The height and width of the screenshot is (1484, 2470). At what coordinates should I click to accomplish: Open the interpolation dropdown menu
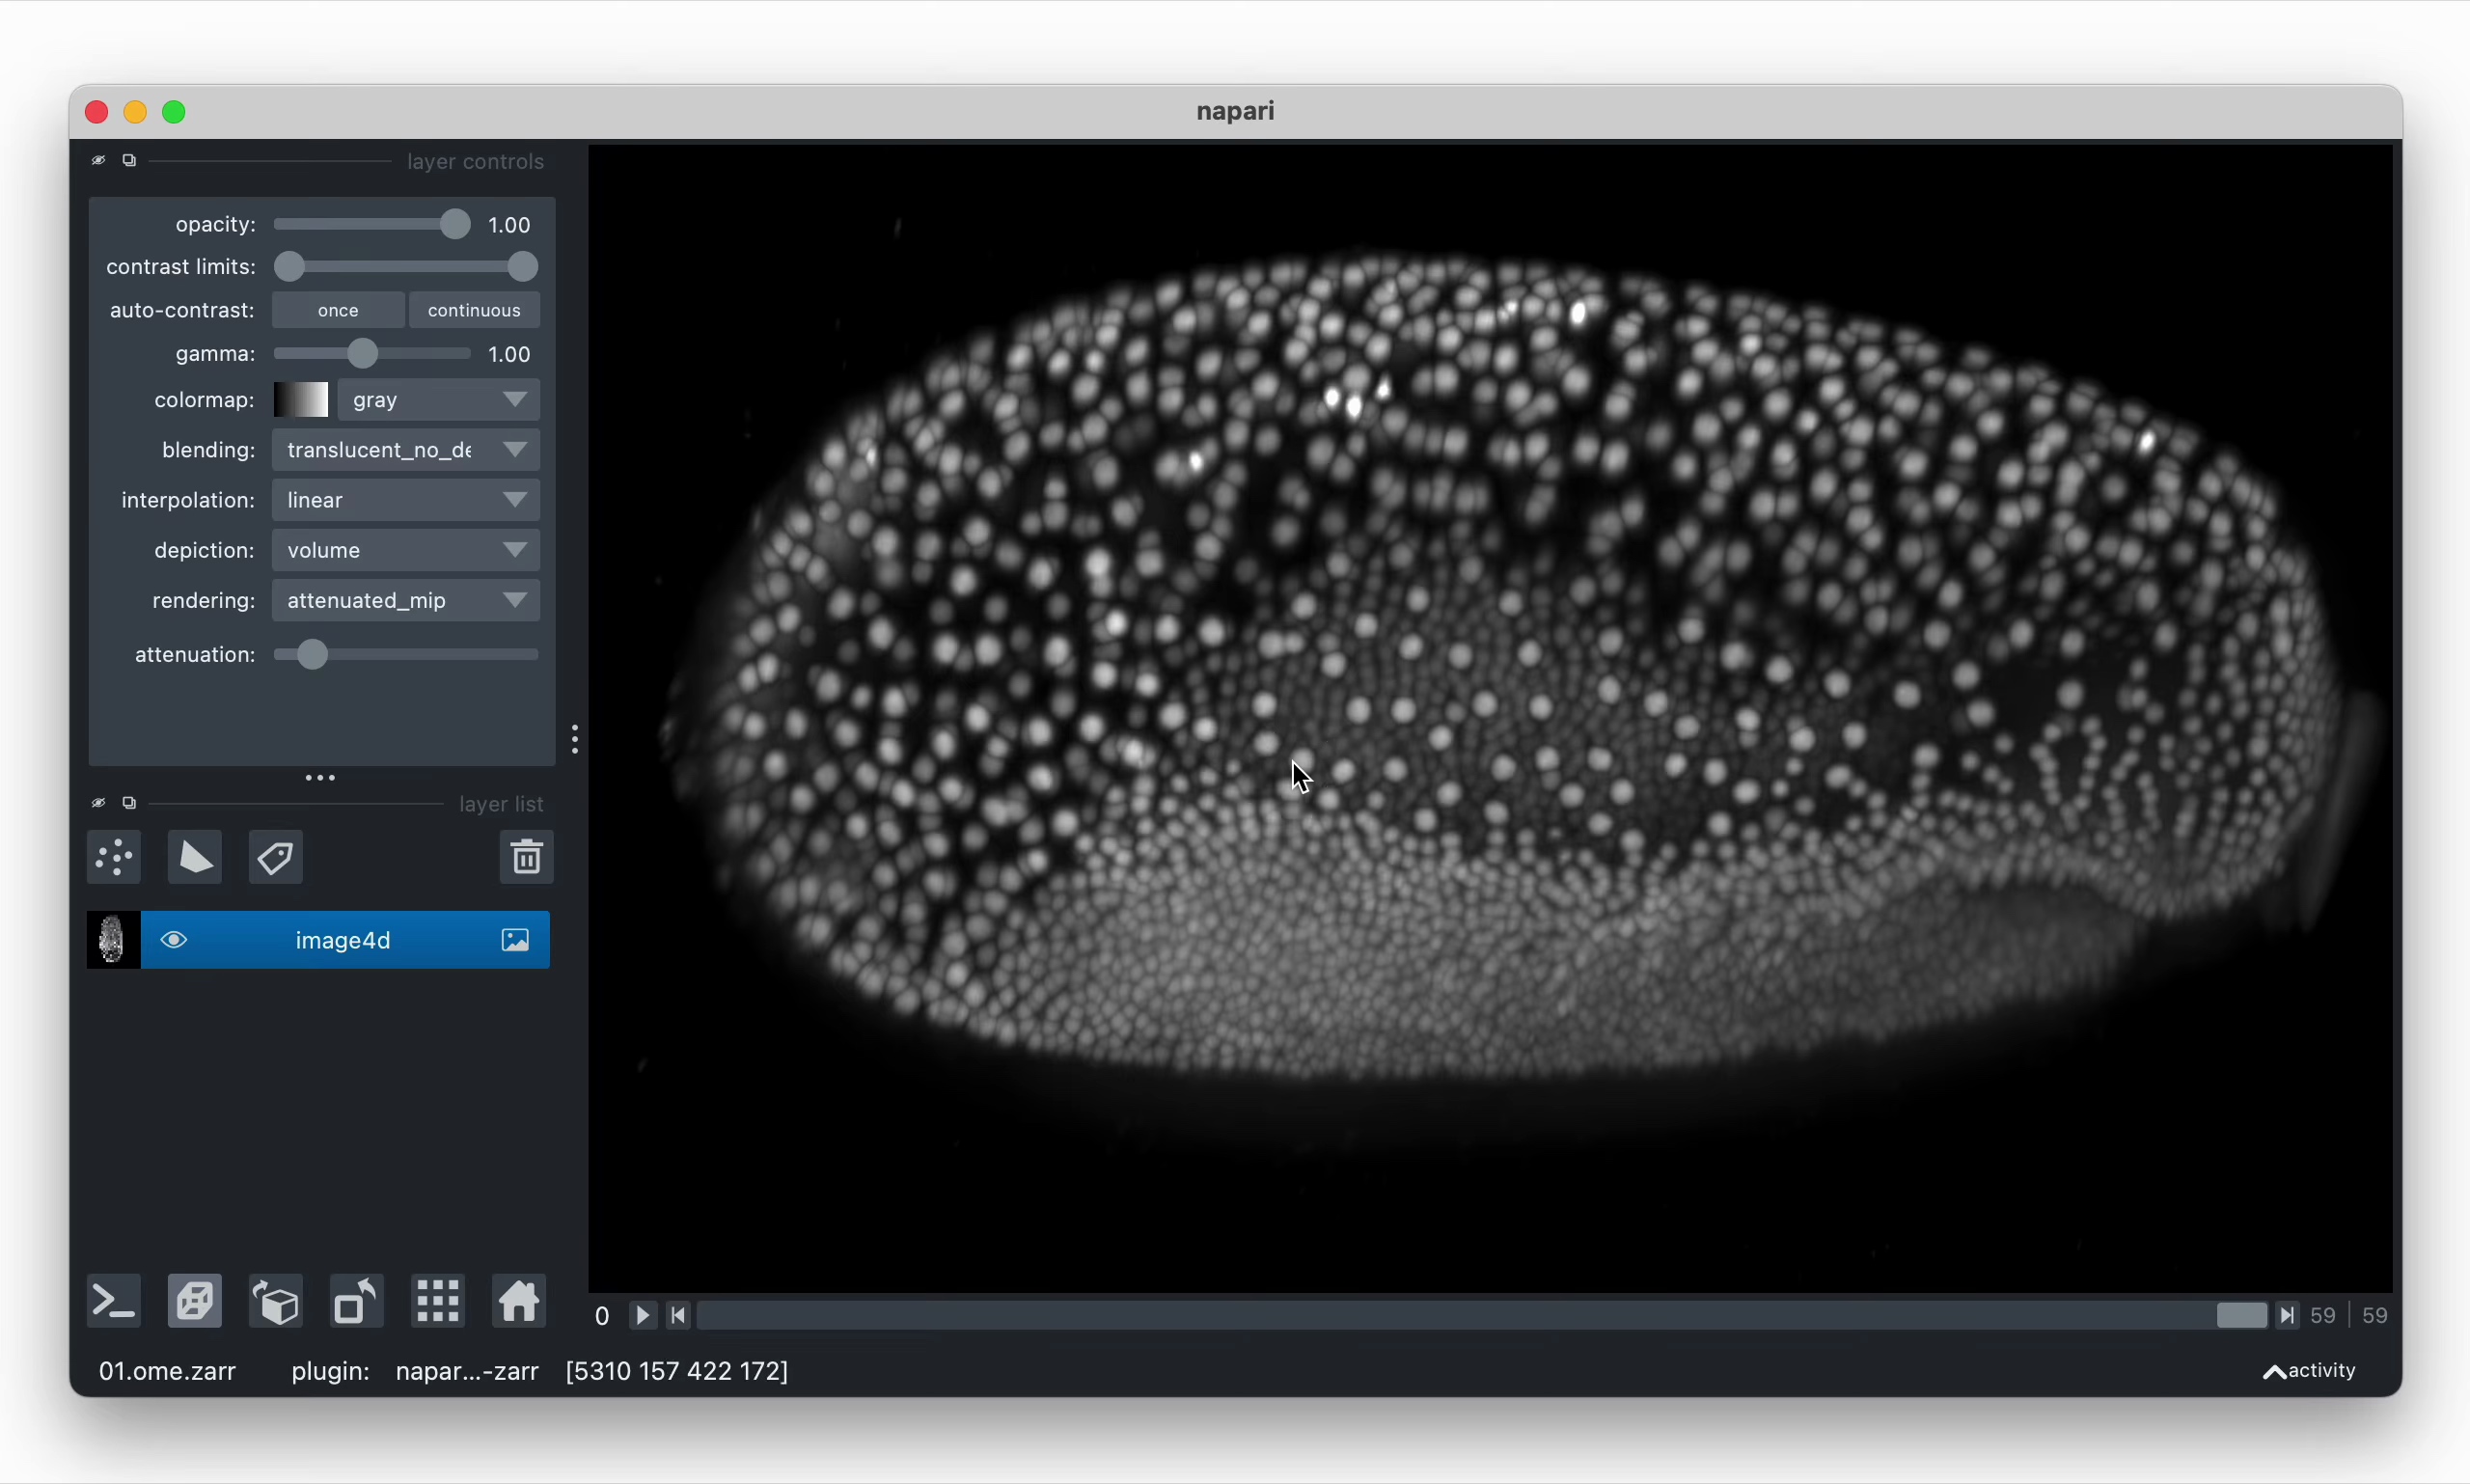(x=406, y=500)
